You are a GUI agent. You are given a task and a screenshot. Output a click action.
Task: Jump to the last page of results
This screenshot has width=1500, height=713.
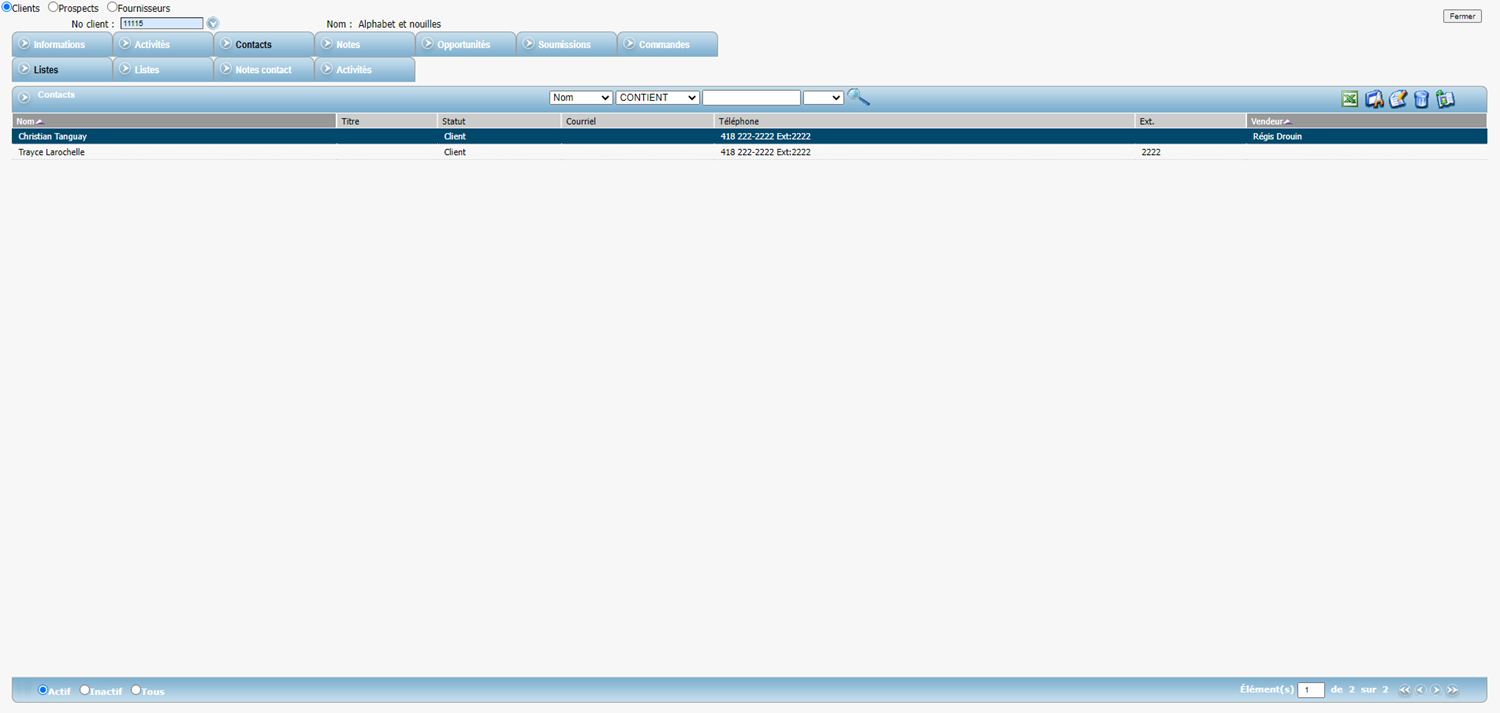click(1452, 690)
